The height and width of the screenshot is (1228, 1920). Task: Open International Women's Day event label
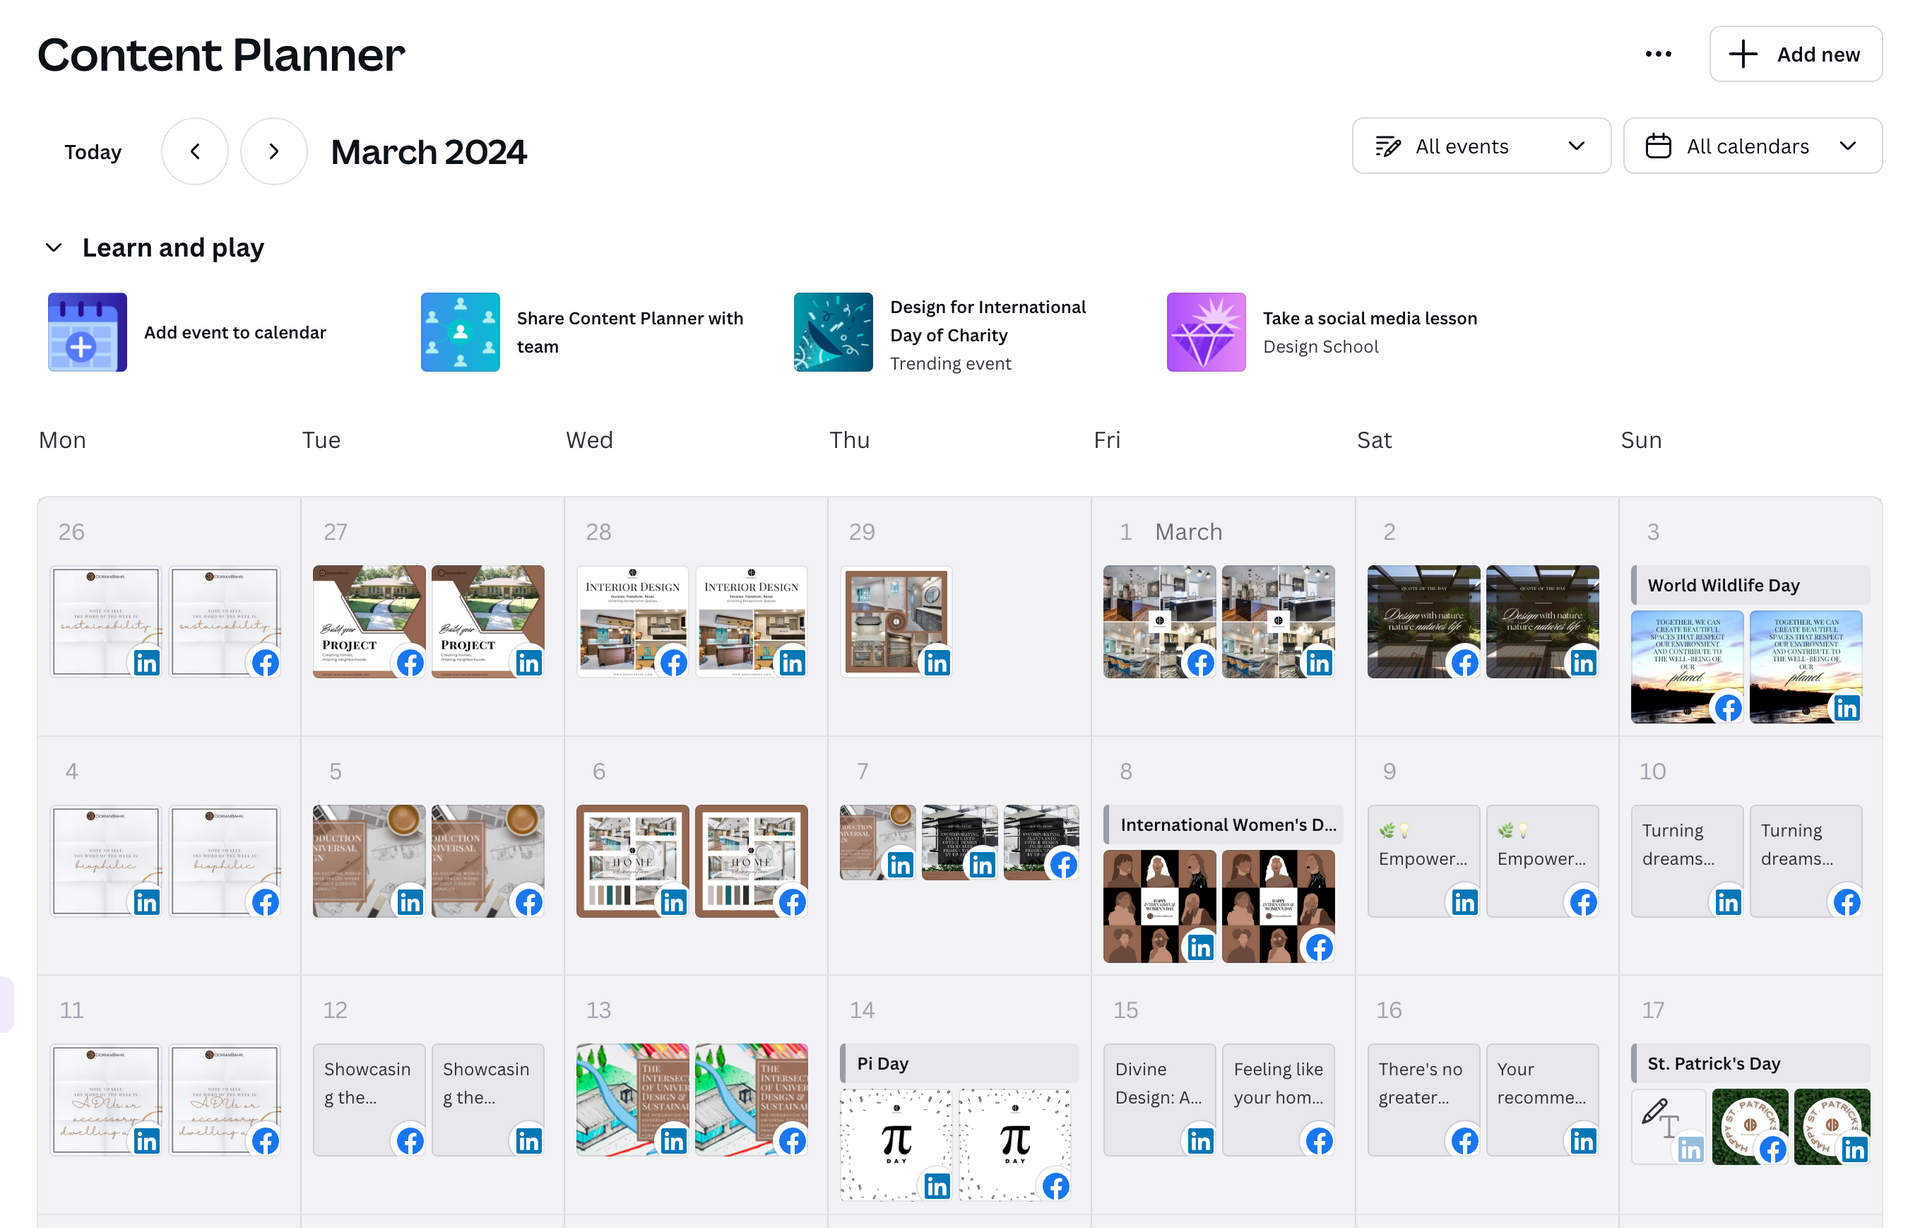1222,824
